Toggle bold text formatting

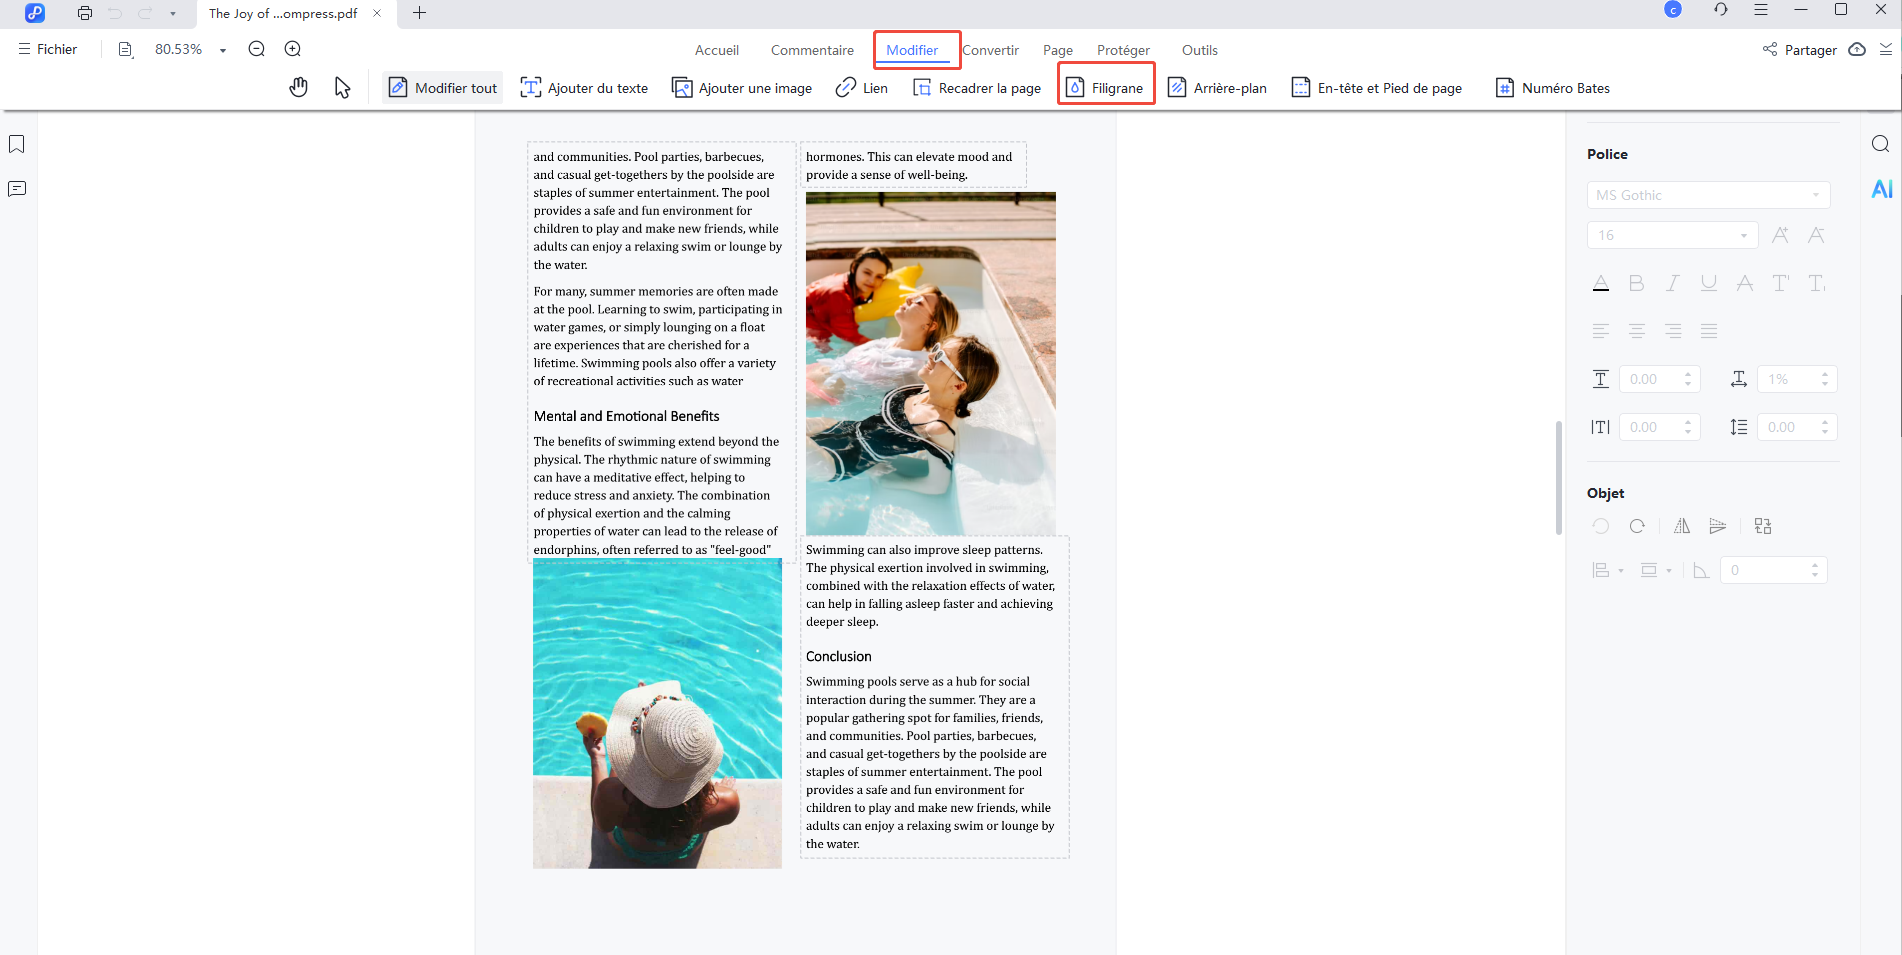coord(1636,284)
